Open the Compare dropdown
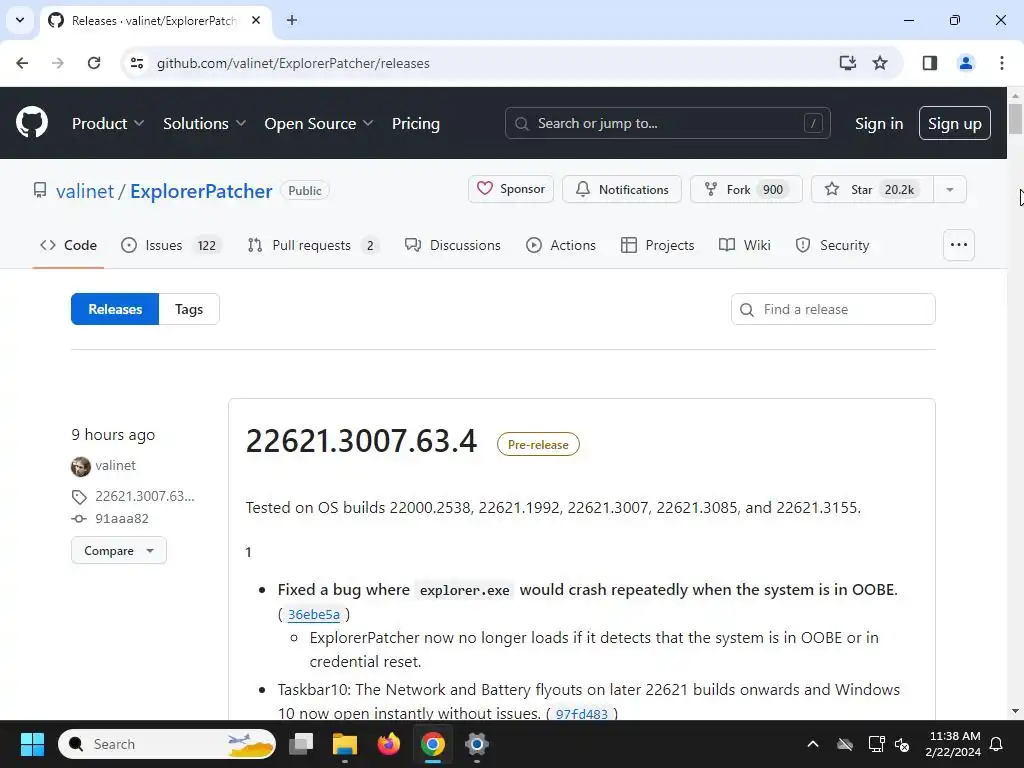The width and height of the screenshot is (1024, 768). coord(118,551)
